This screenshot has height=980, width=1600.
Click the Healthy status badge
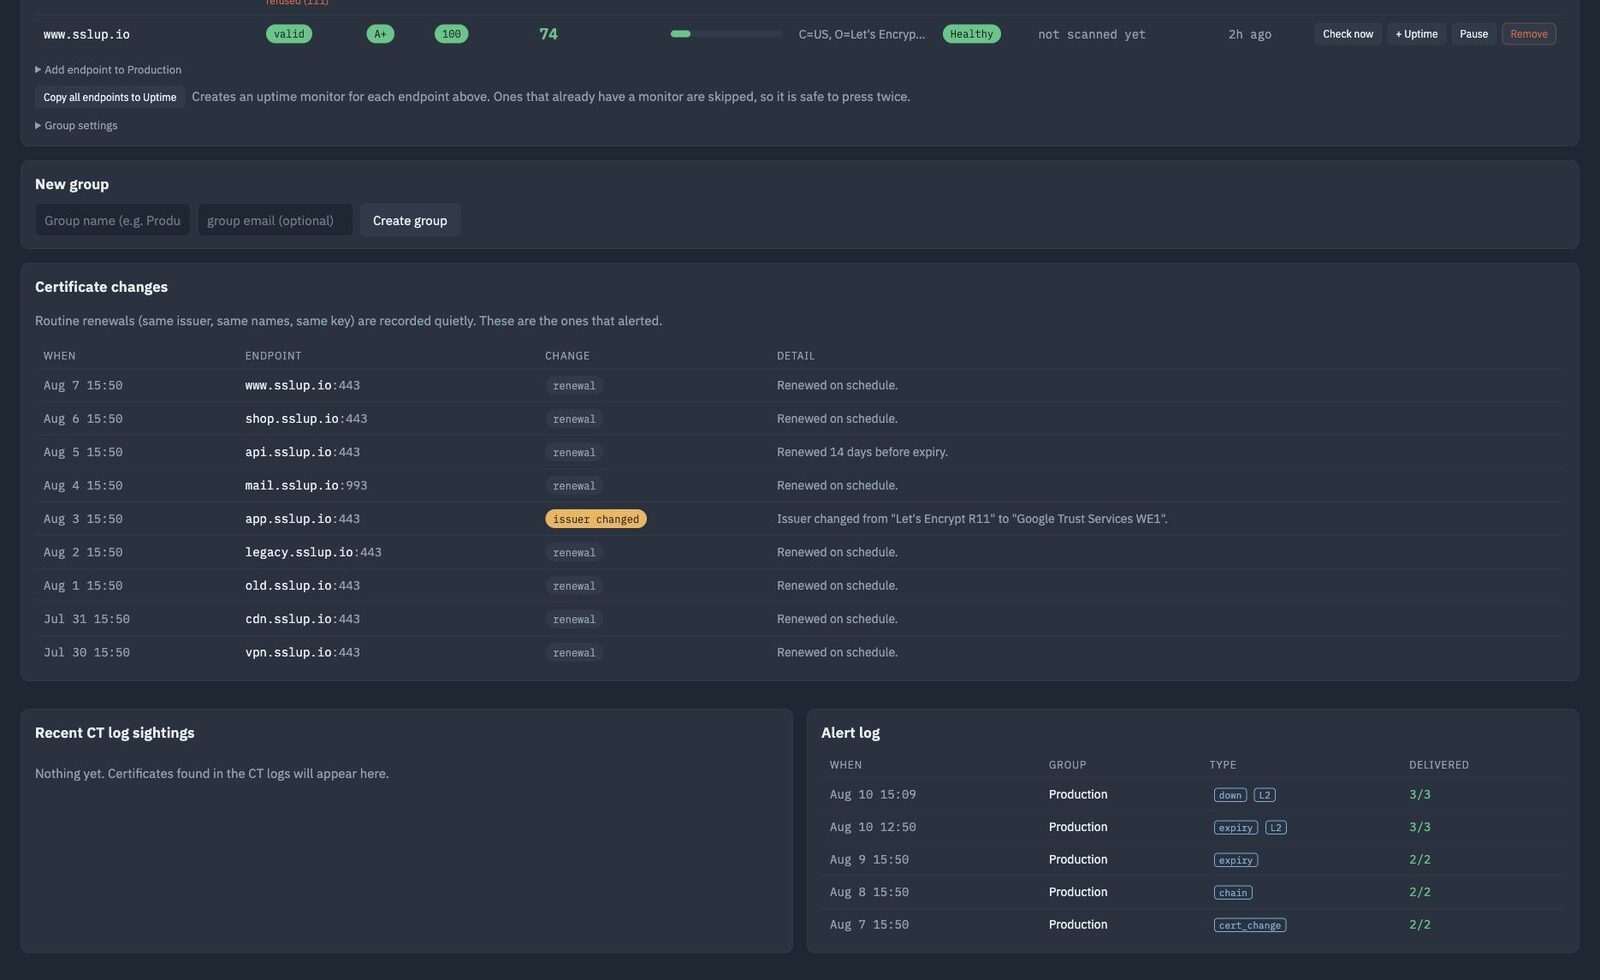click(971, 34)
